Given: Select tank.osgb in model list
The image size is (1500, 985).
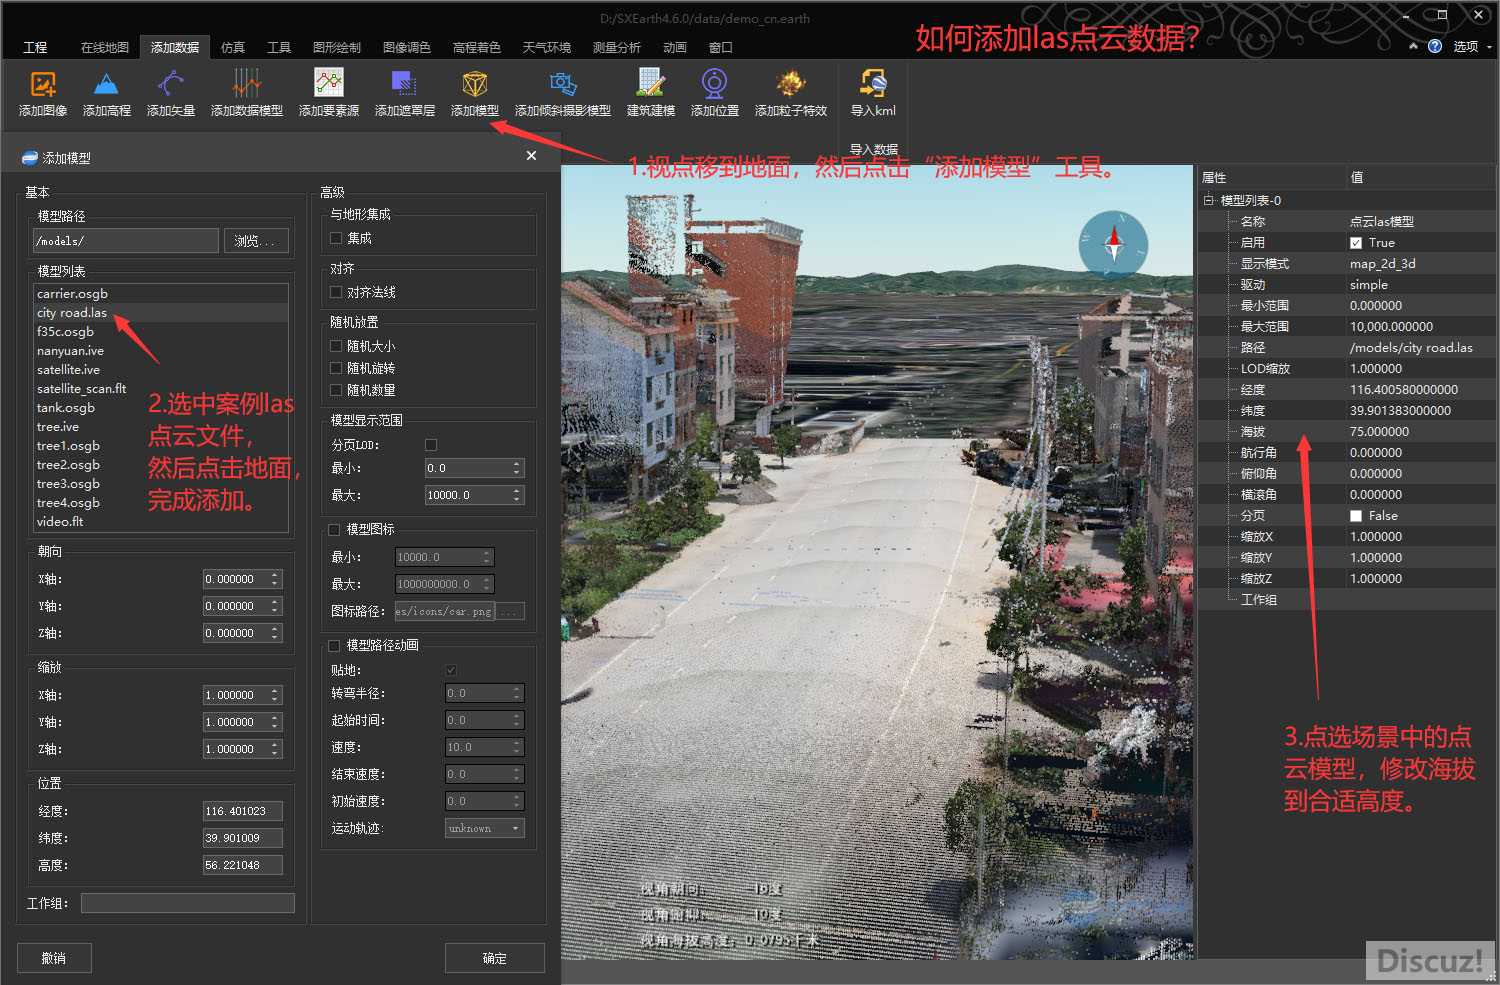Looking at the screenshot, I should [160, 408].
